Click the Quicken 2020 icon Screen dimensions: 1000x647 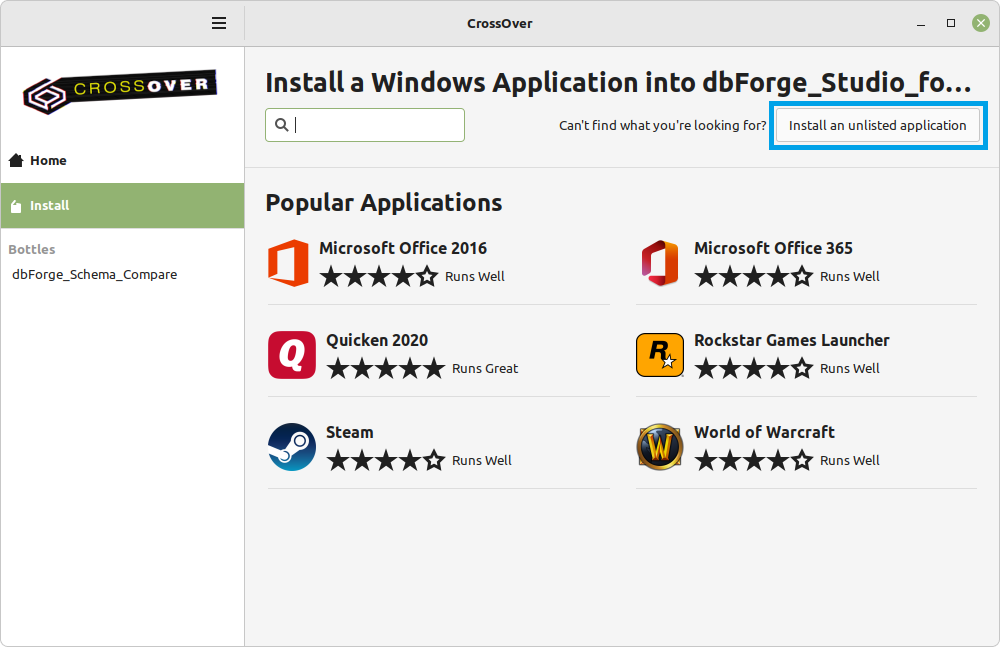coord(292,355)
